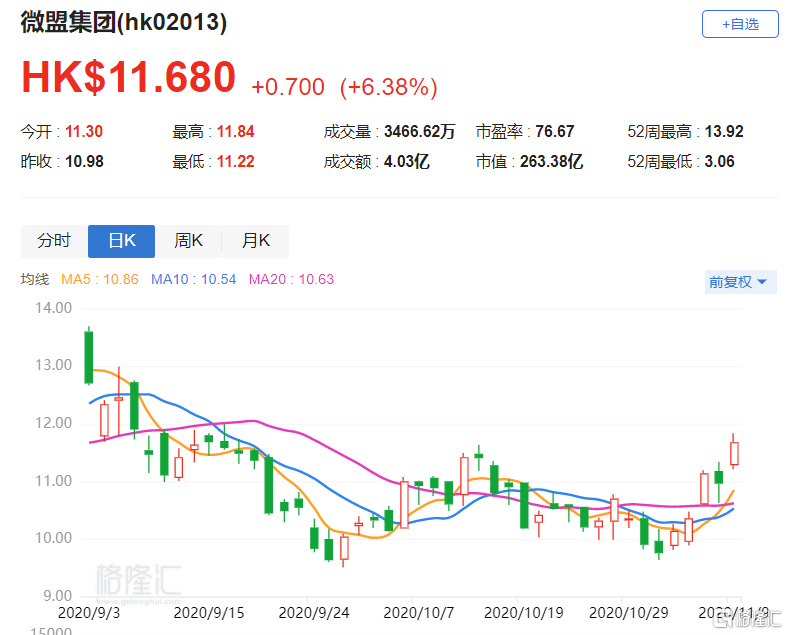Click the 格隆汇 logo at bottom right corner
788x635 pixels.
pyautogui.click(x=745, y=620)
